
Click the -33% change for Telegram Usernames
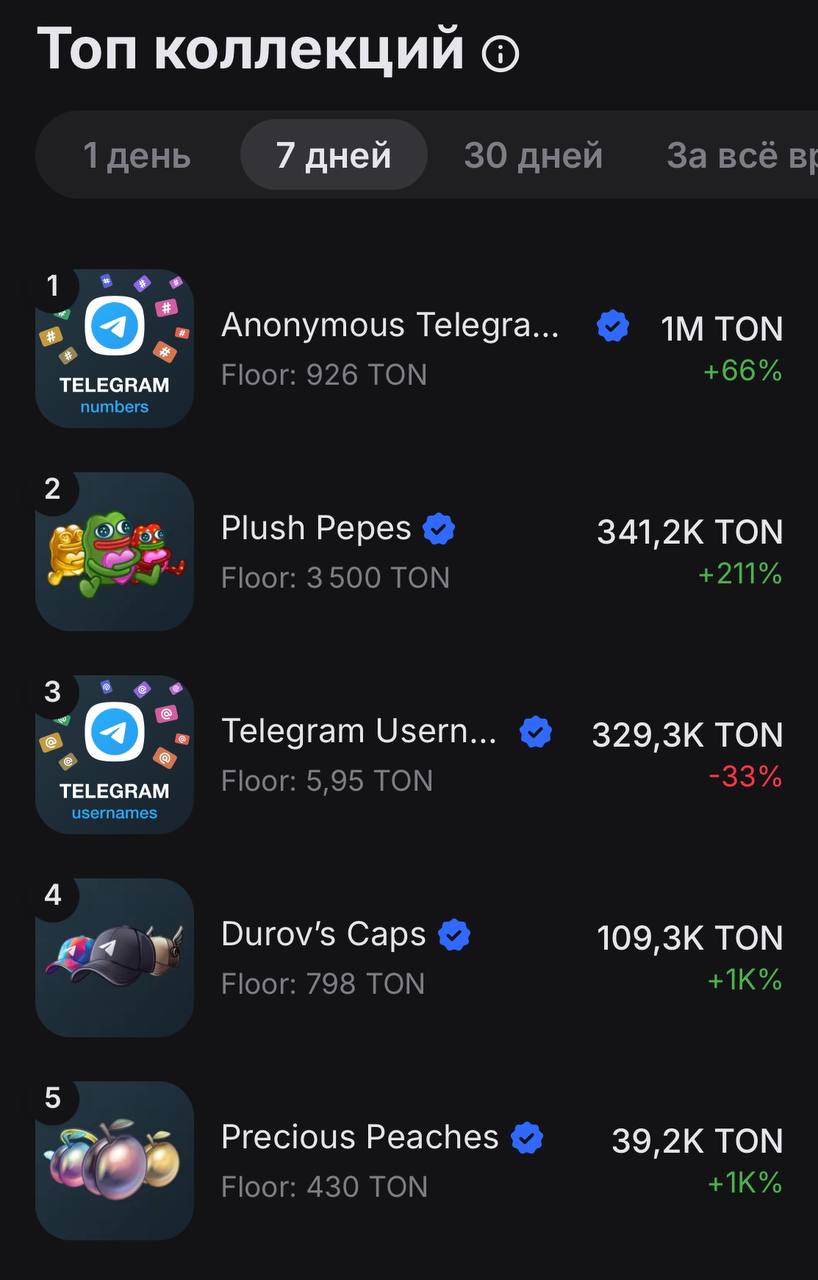pyautogui.click(x=746, y=777)
